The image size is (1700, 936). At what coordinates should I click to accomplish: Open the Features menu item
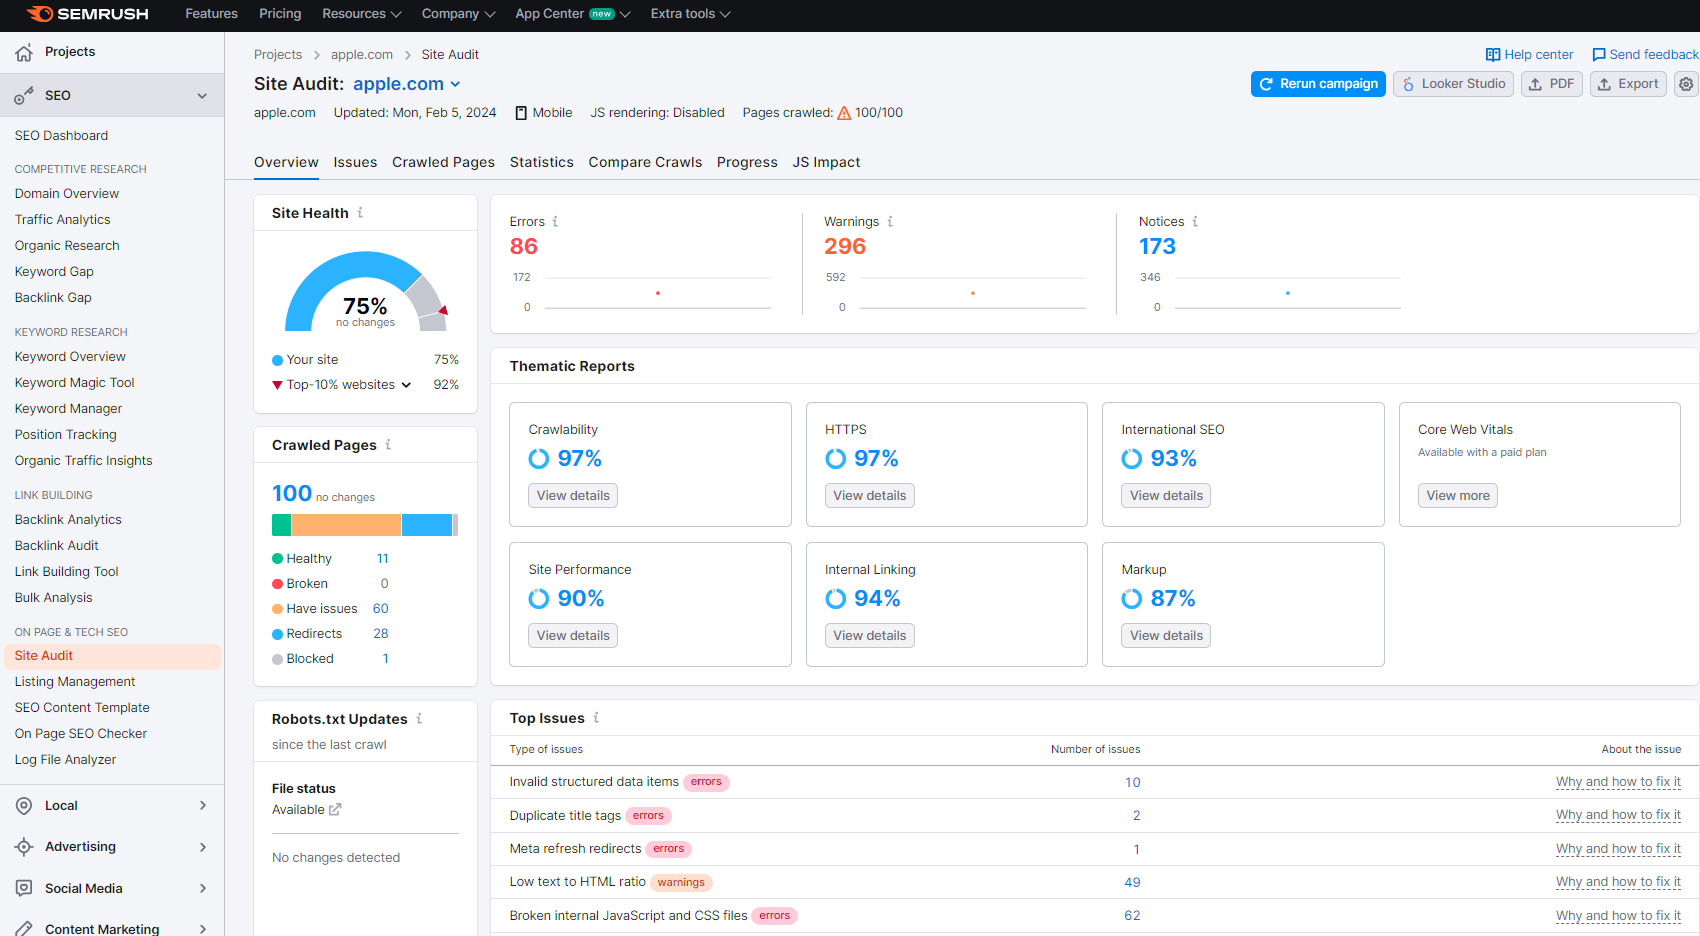coord(212,14)
